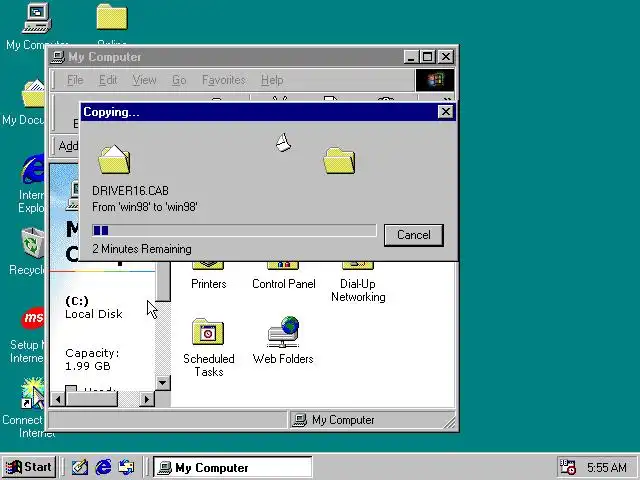Open the Edit menu in My Computer

click(108, 80)
